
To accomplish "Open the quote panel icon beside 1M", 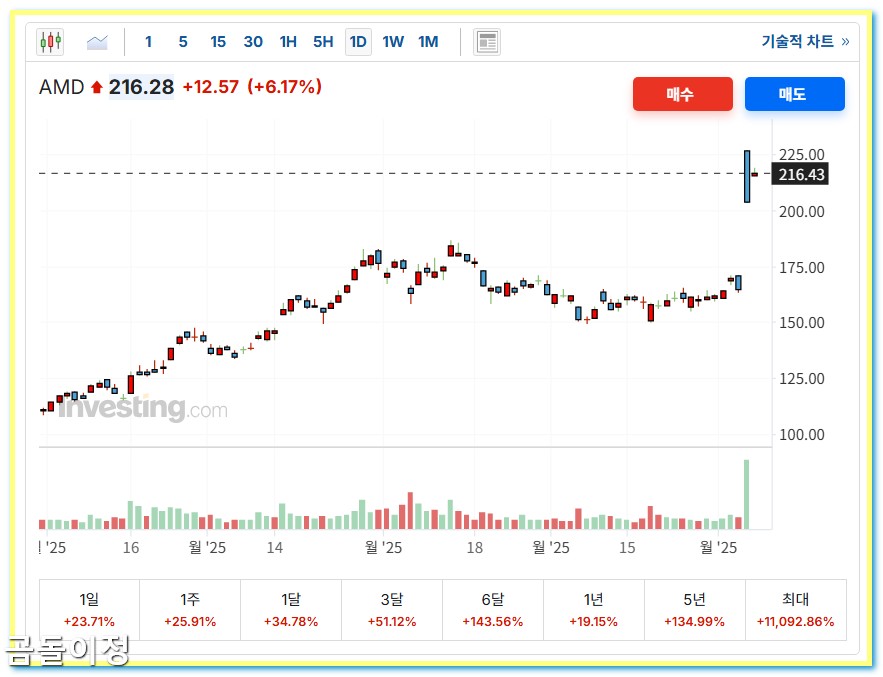I will 487,41.
